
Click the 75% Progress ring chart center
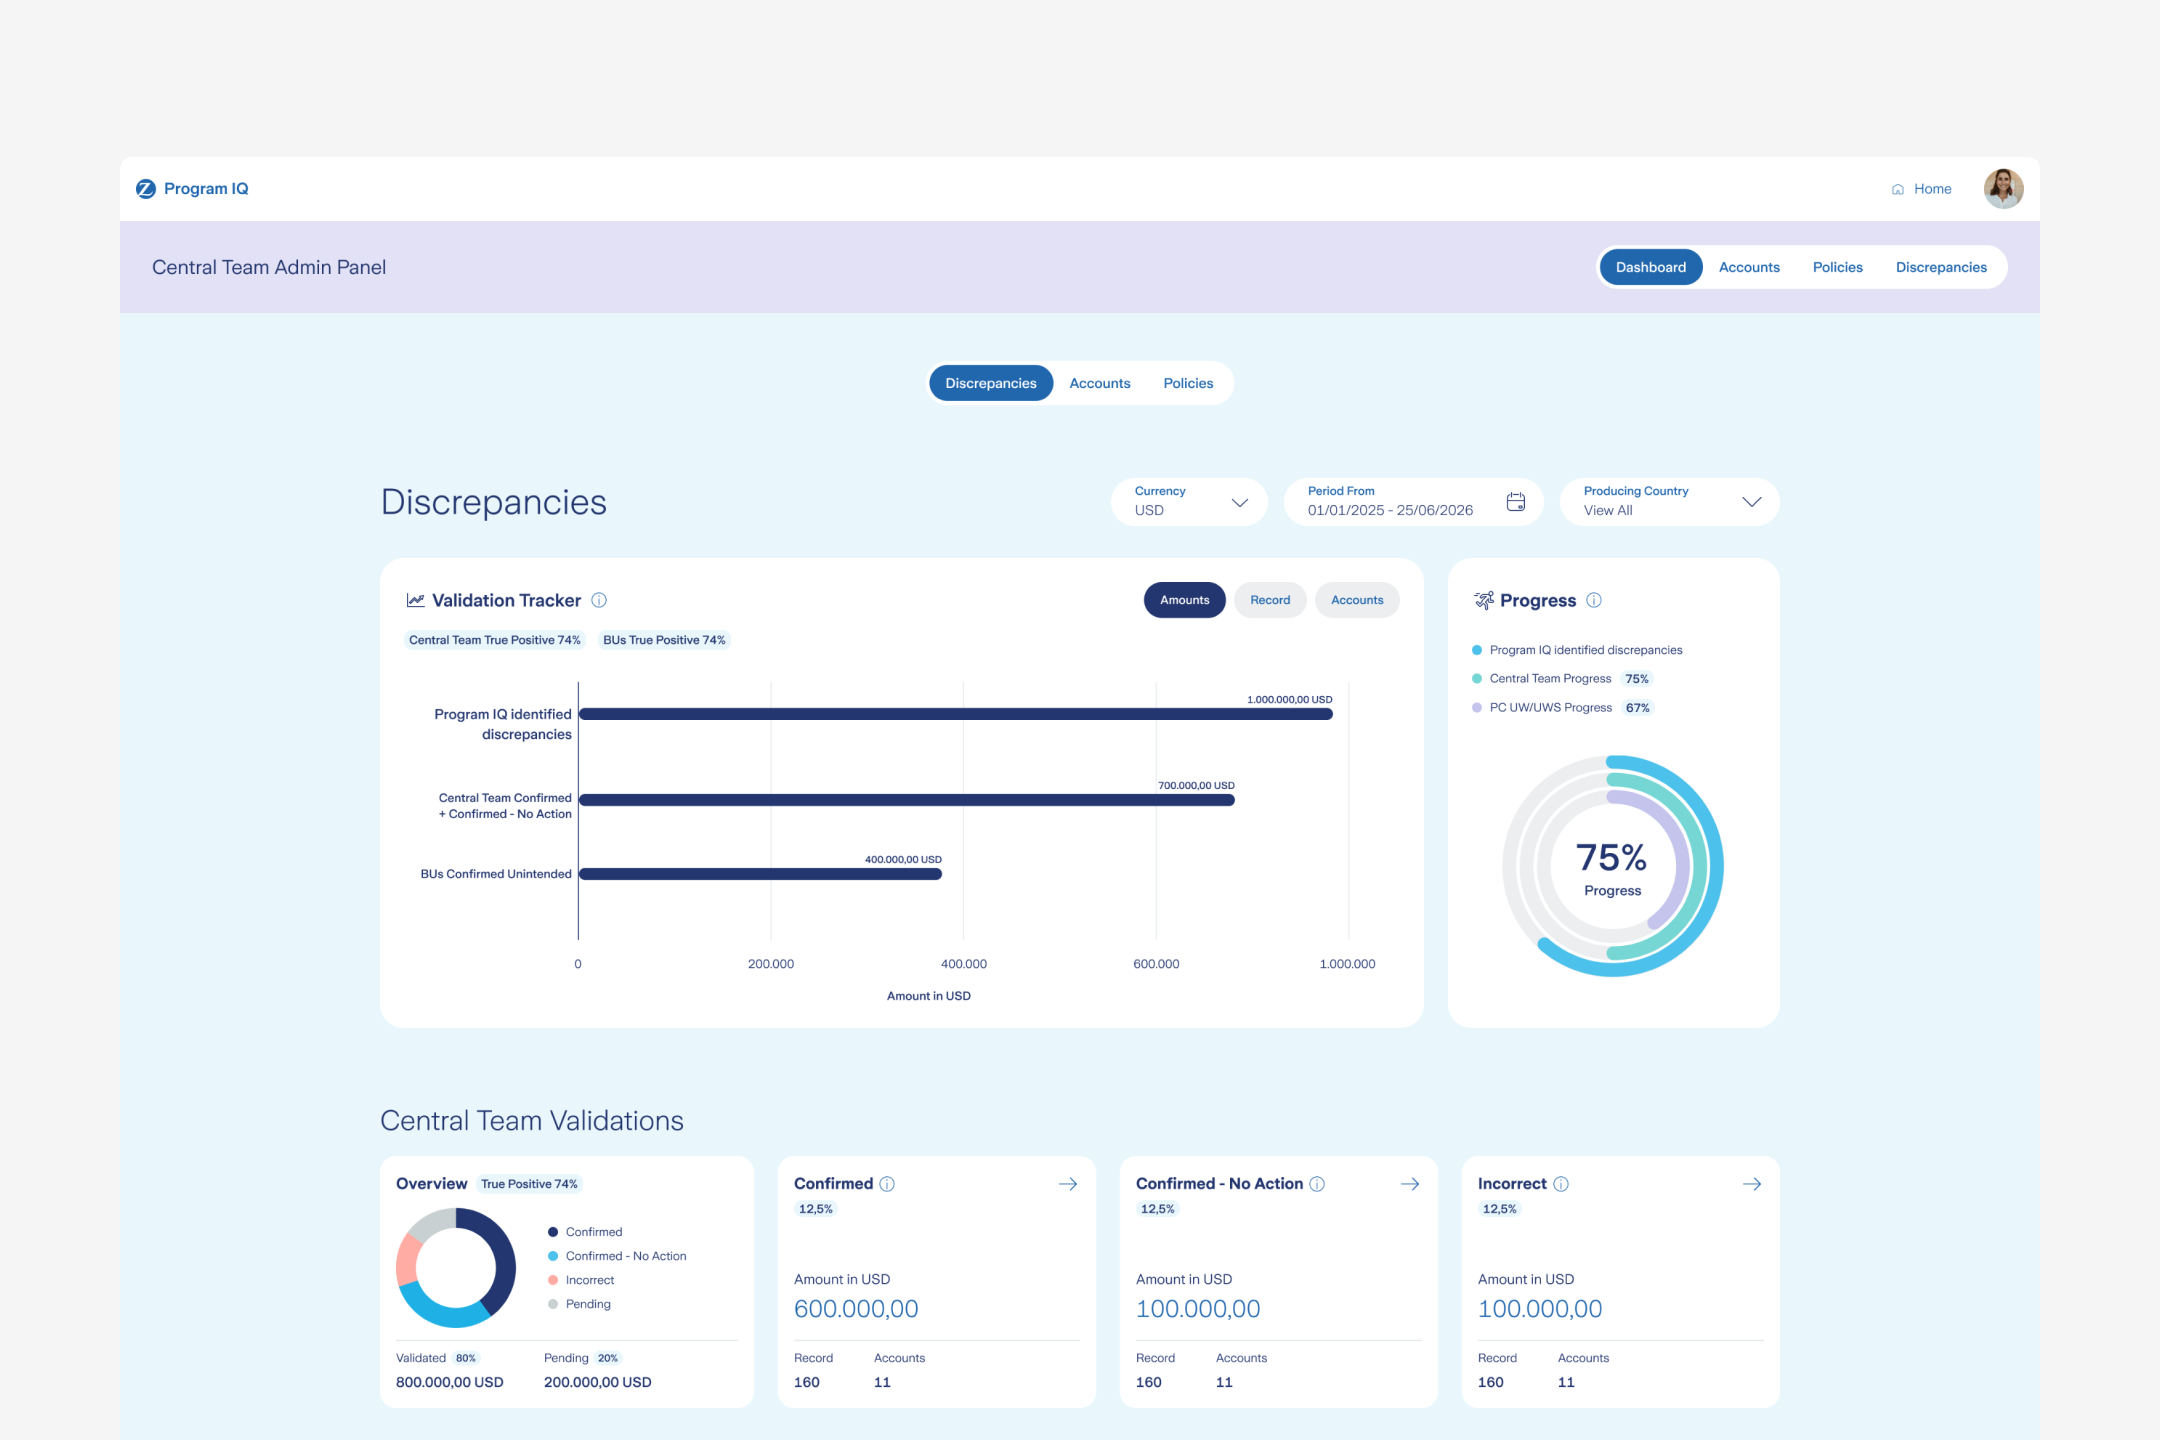click(1612, 867)
